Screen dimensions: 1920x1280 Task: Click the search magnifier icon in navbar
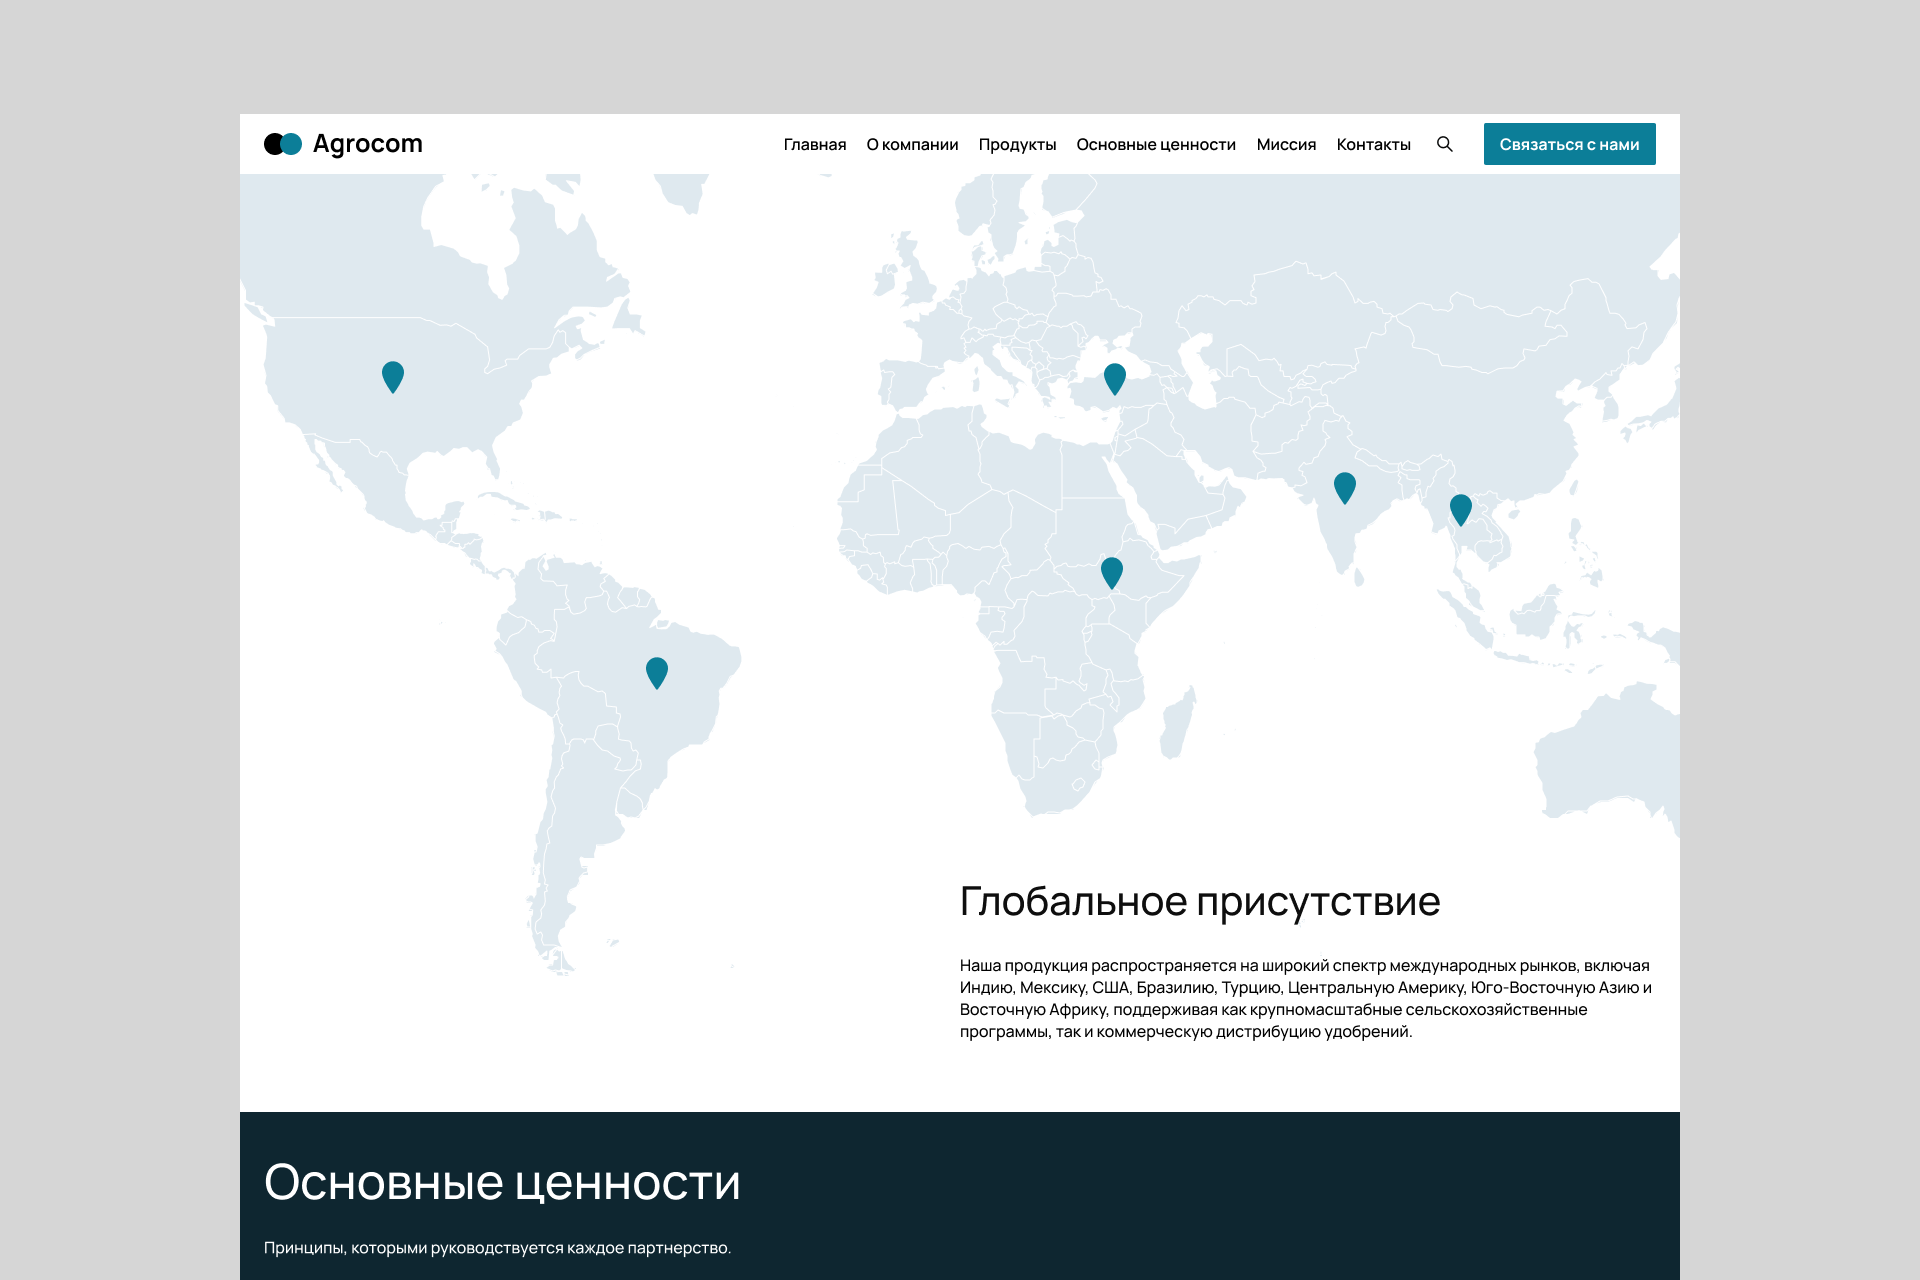[1445, 144]
